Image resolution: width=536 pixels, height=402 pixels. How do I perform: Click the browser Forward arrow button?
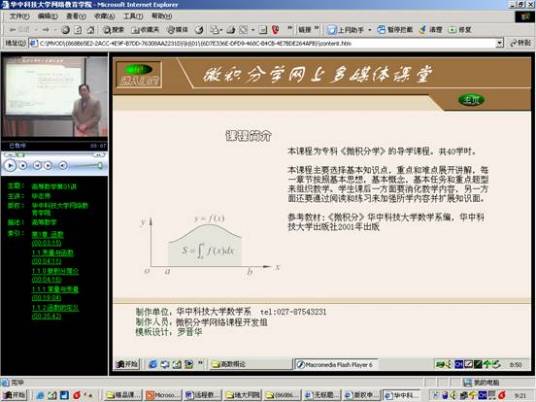point(46,30)
